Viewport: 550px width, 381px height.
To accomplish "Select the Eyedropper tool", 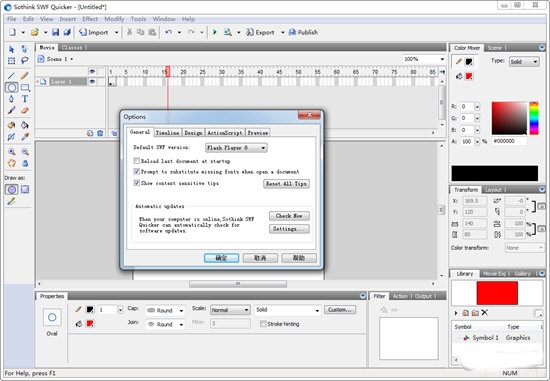I will point(25,137).
